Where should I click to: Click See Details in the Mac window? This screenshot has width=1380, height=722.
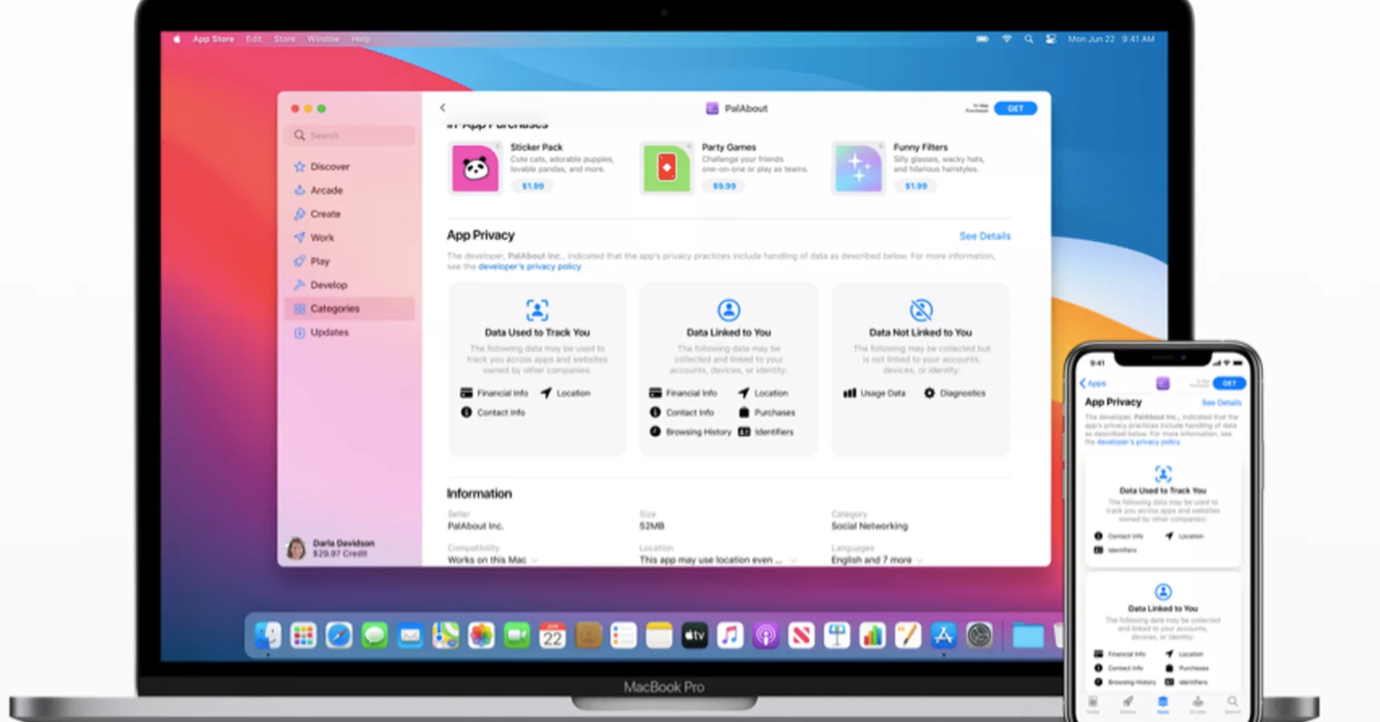[x=985, y=236]
